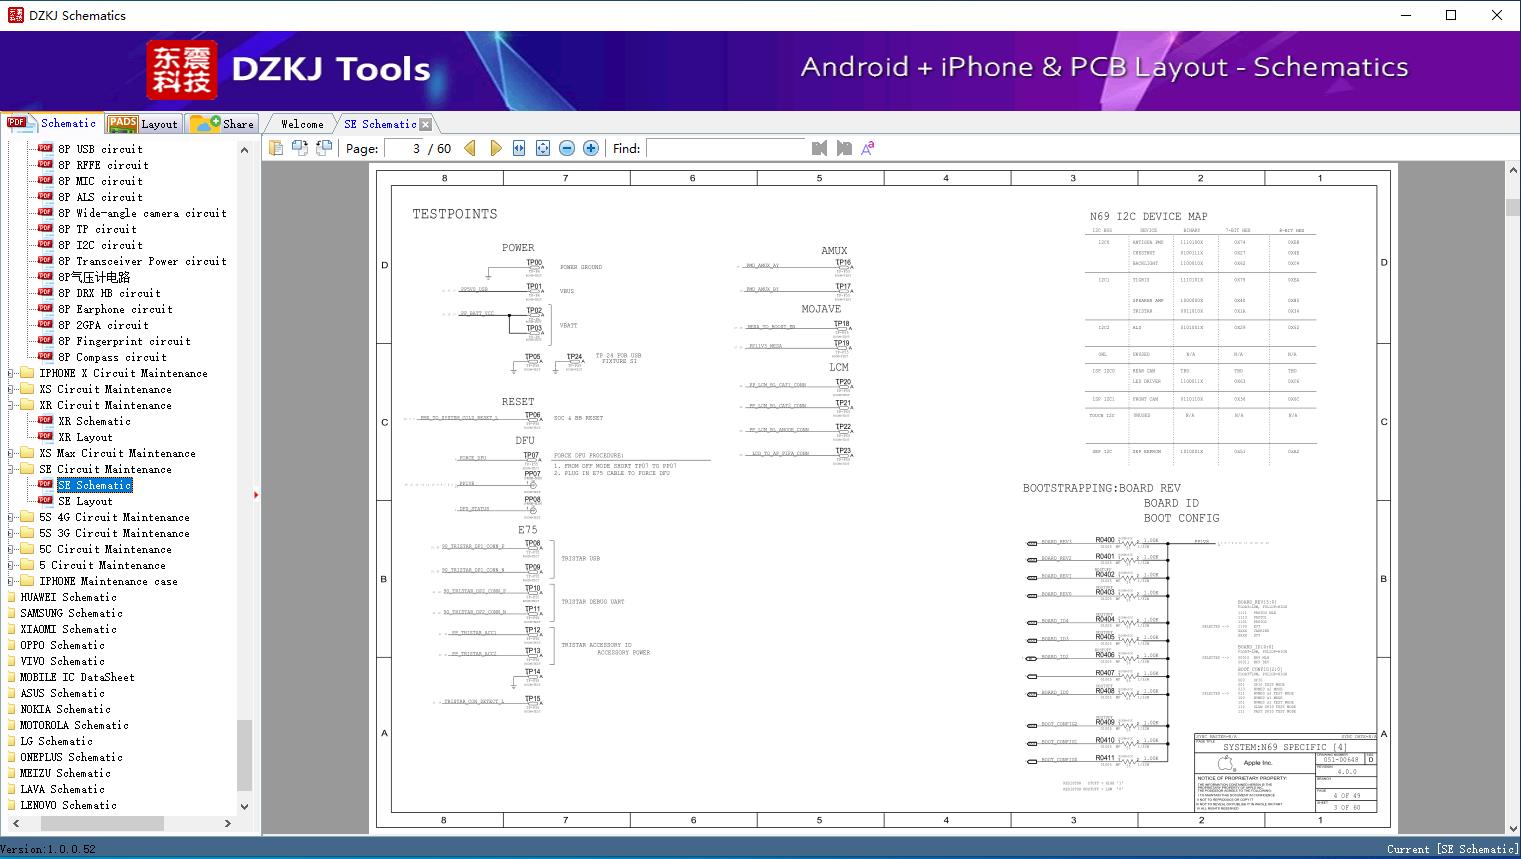Open the OPPO Schematic folder
This screenshot has height=859, width=1521.
(62, 645)
